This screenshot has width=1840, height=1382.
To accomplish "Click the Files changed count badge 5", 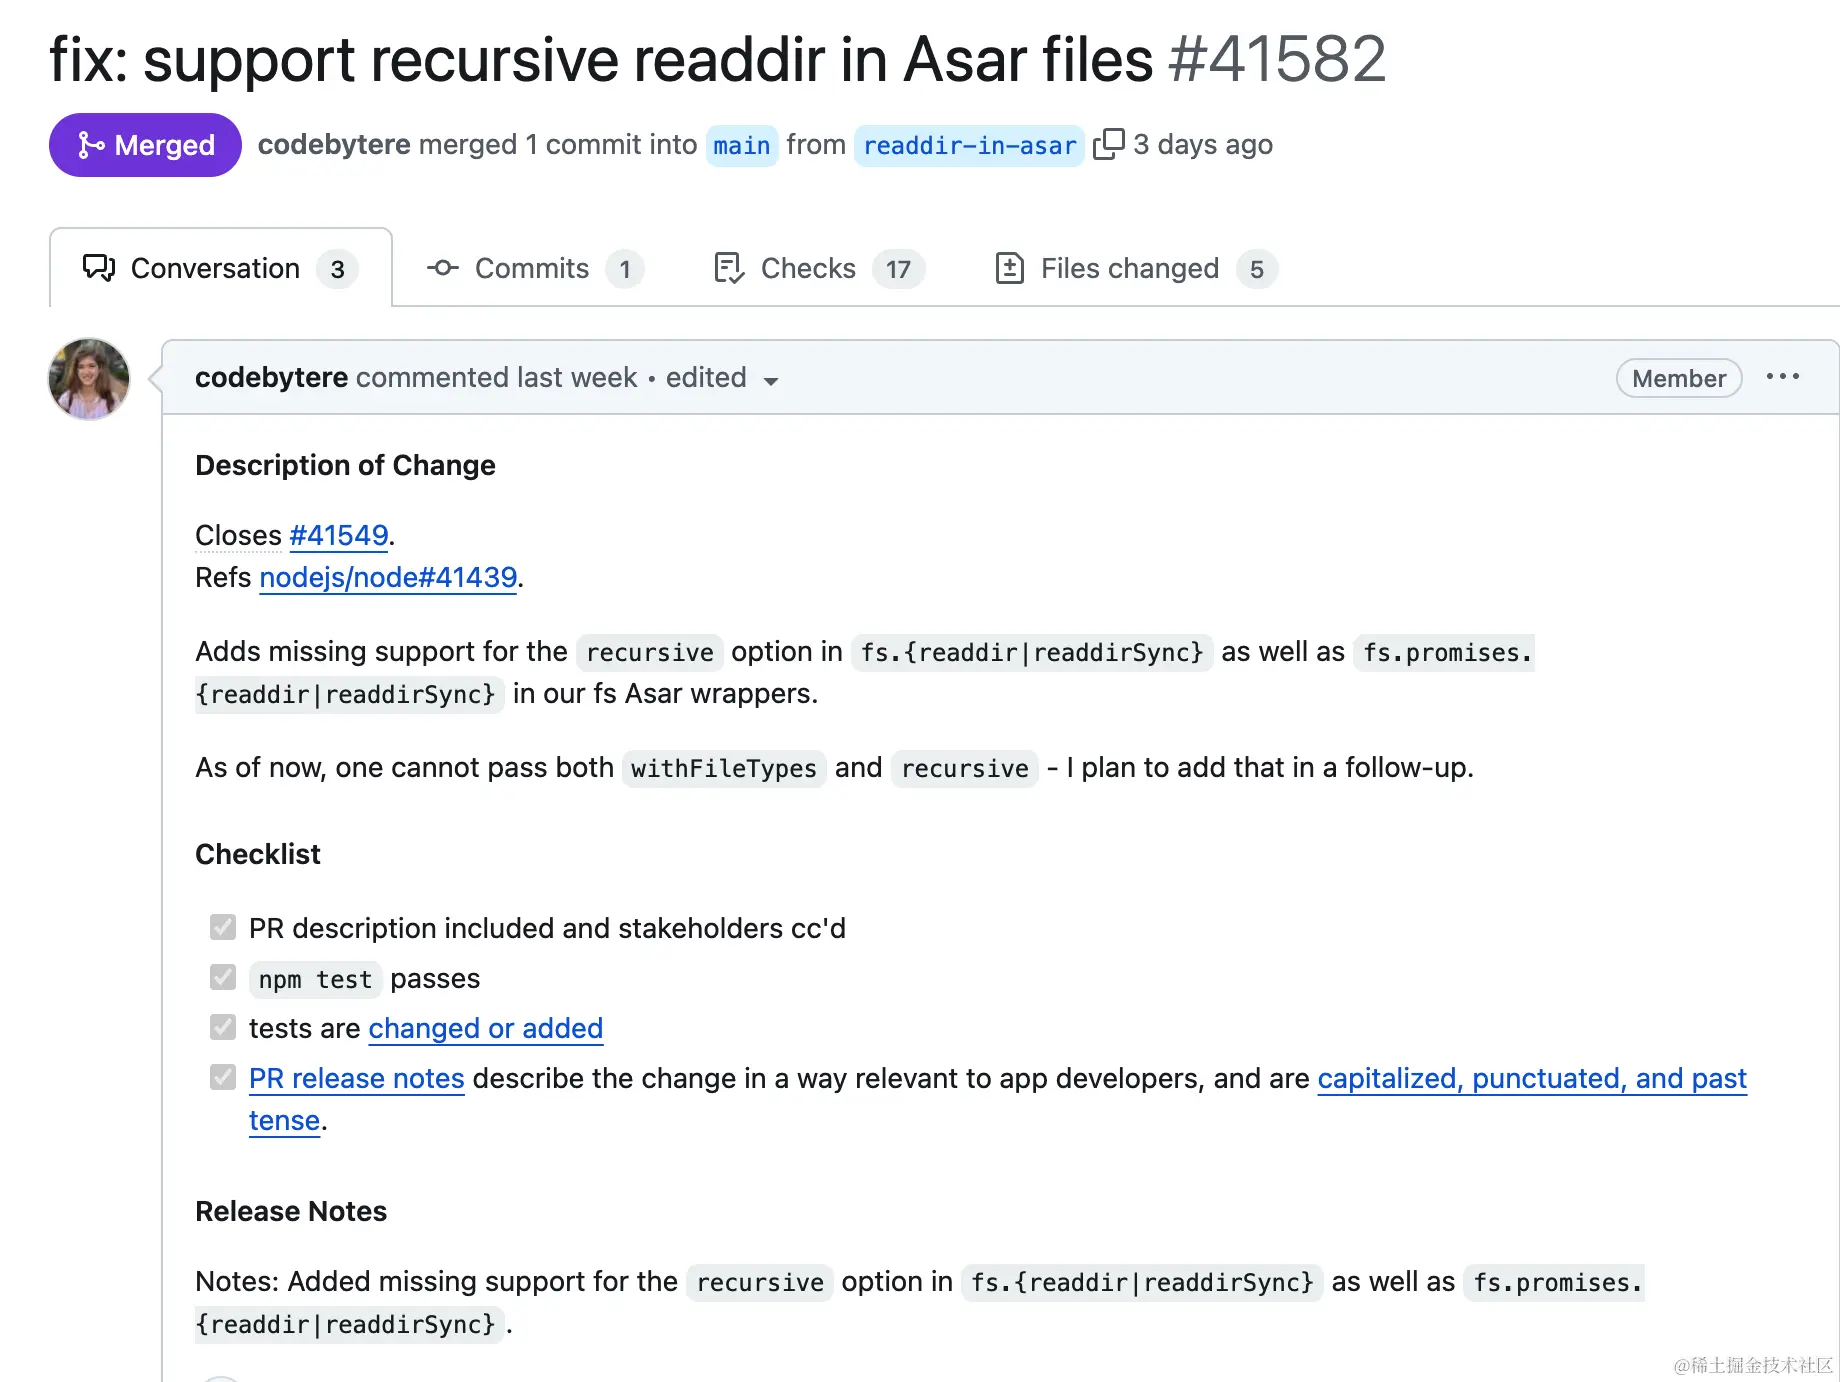I will 1257,269.
